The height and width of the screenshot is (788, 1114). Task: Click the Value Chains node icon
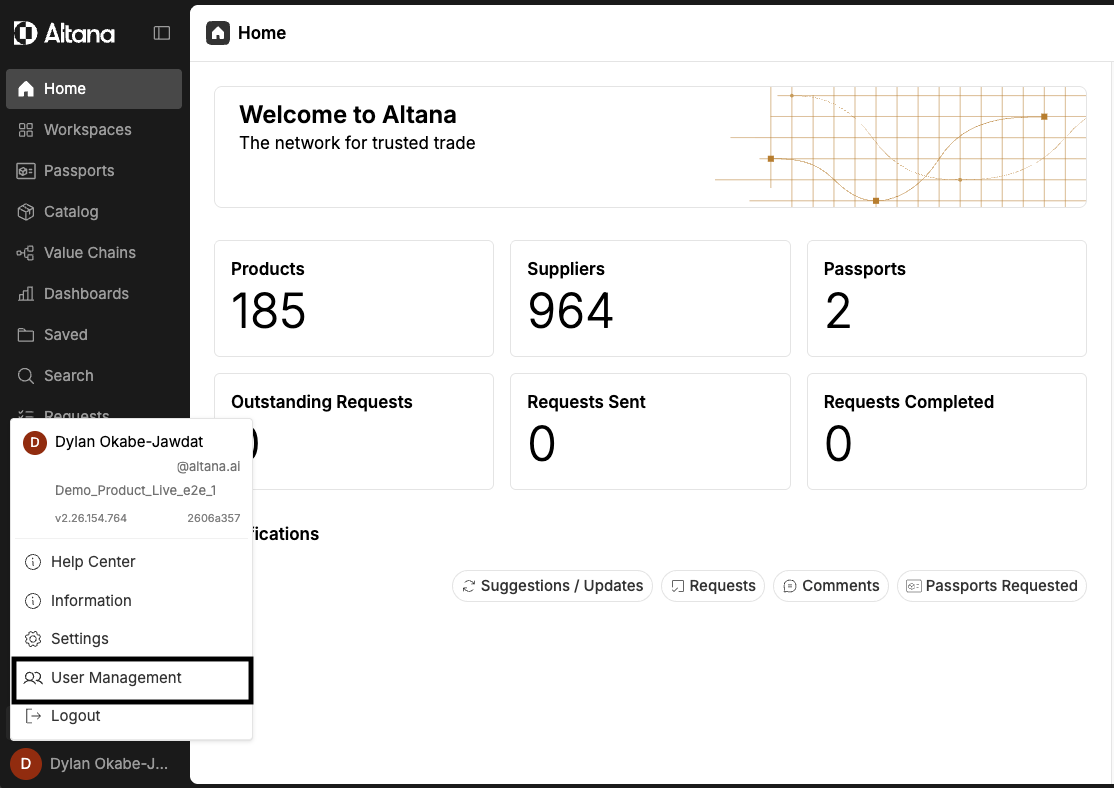coord(26,253)
